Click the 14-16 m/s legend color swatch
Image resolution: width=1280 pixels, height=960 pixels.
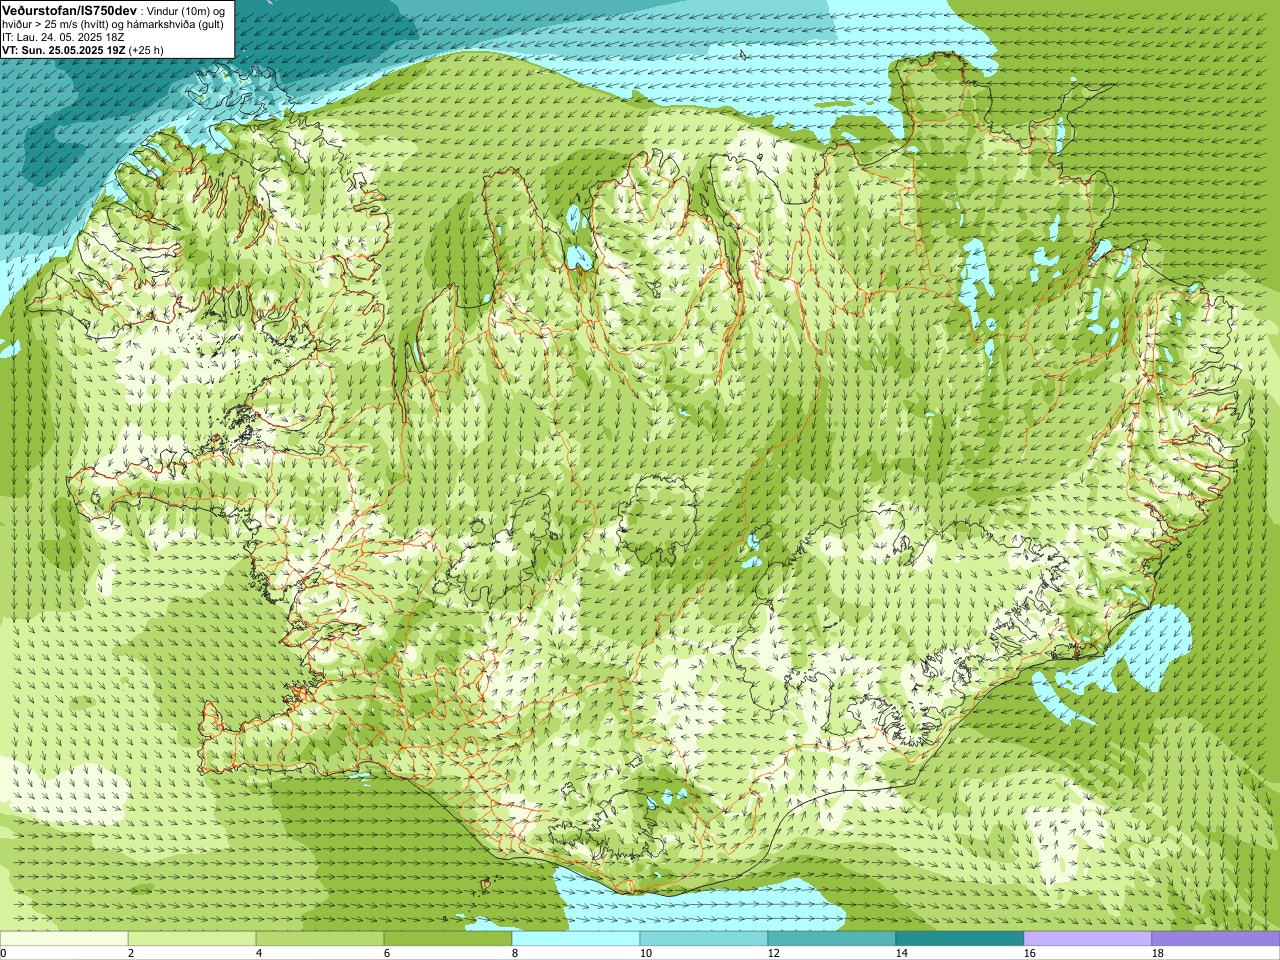pos(960,939)
